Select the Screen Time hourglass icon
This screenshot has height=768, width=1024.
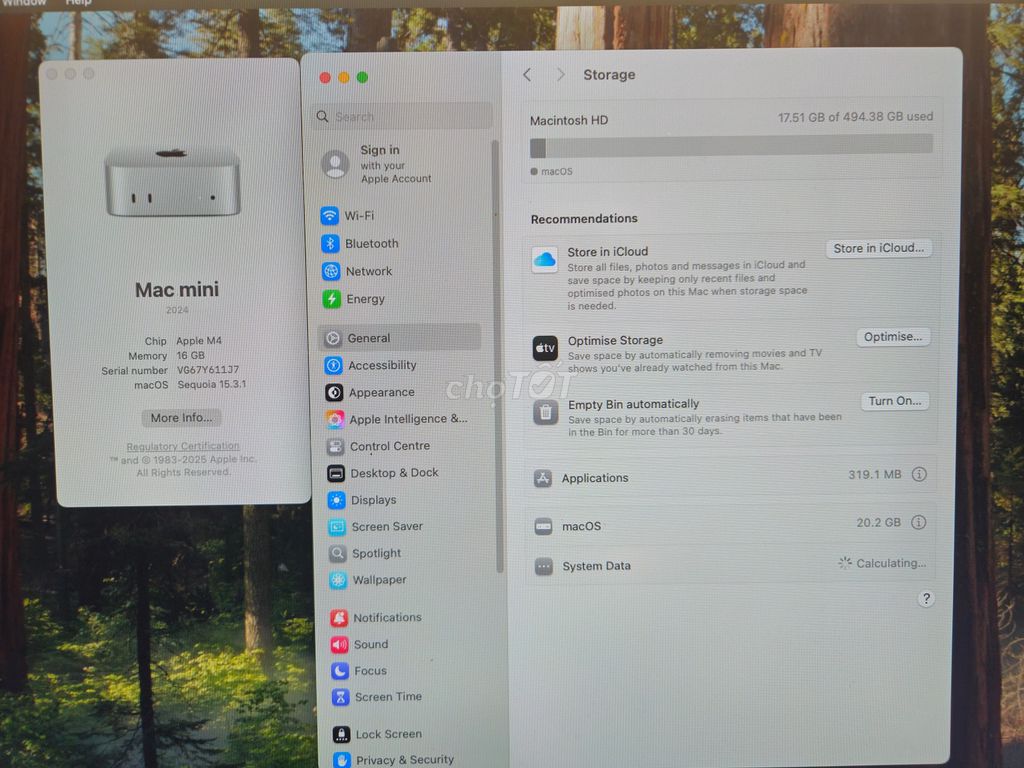coord(340,697)
